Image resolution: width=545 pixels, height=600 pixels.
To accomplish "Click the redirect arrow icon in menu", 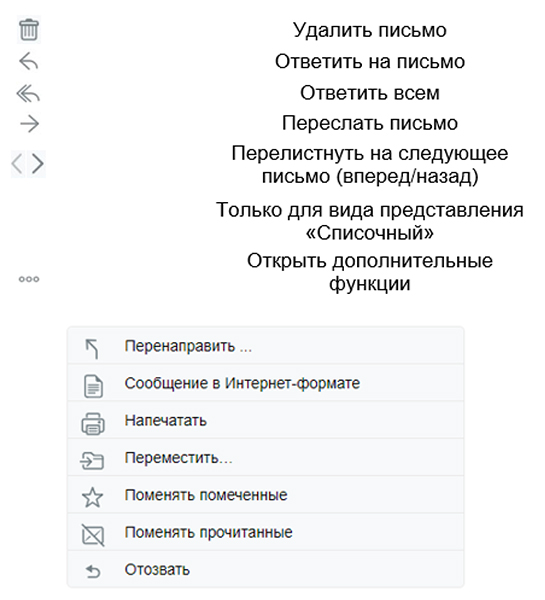I will pyautogui.click(x=92, y=349).
